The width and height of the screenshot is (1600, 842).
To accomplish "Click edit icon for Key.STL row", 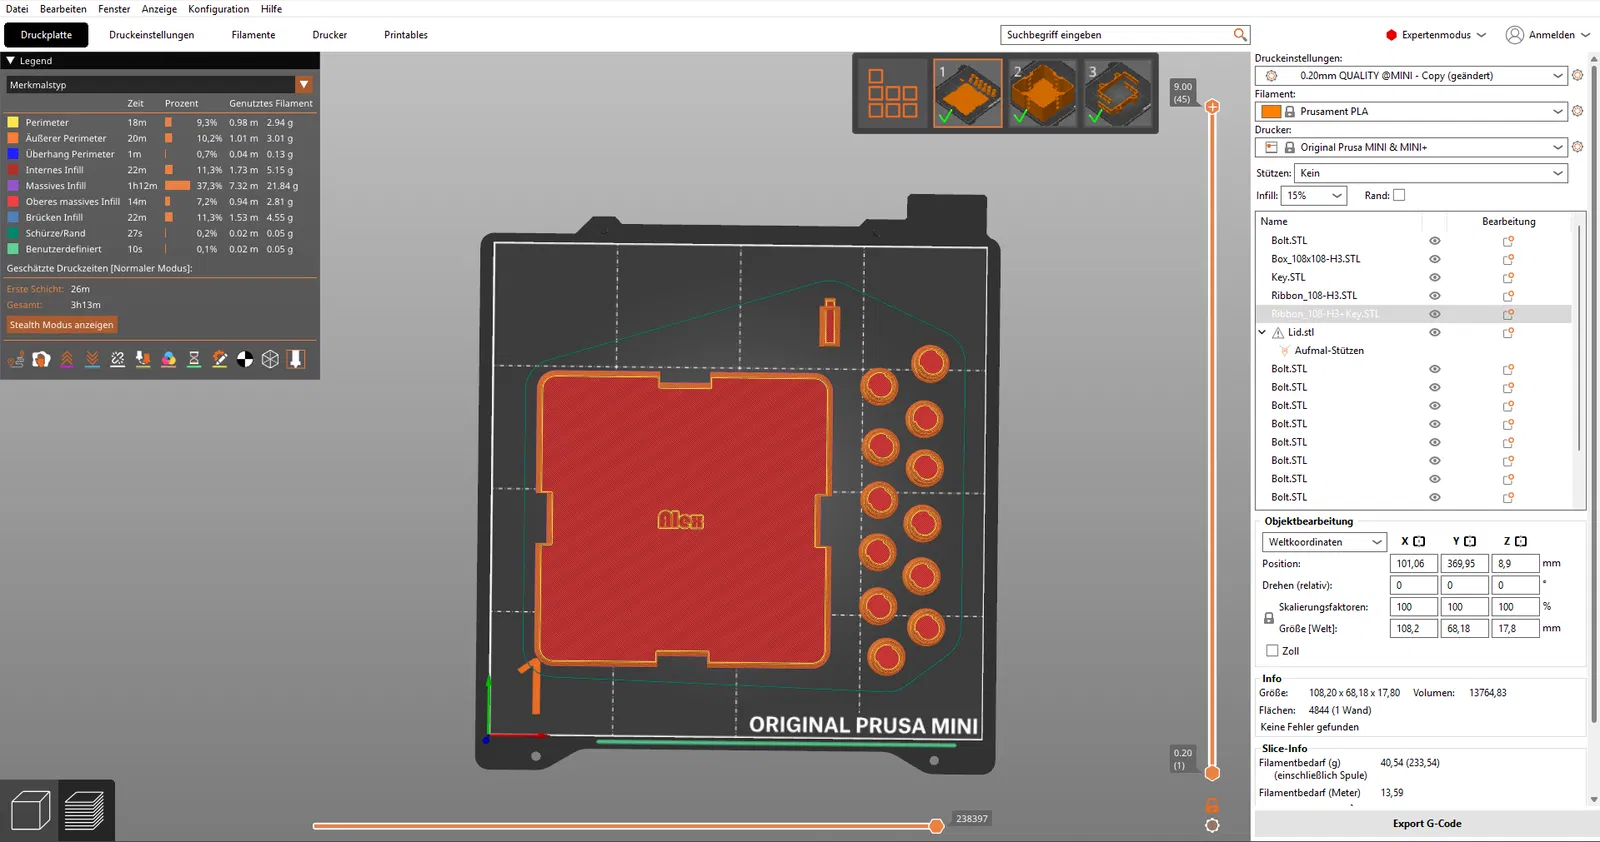I will (1508, 277).
